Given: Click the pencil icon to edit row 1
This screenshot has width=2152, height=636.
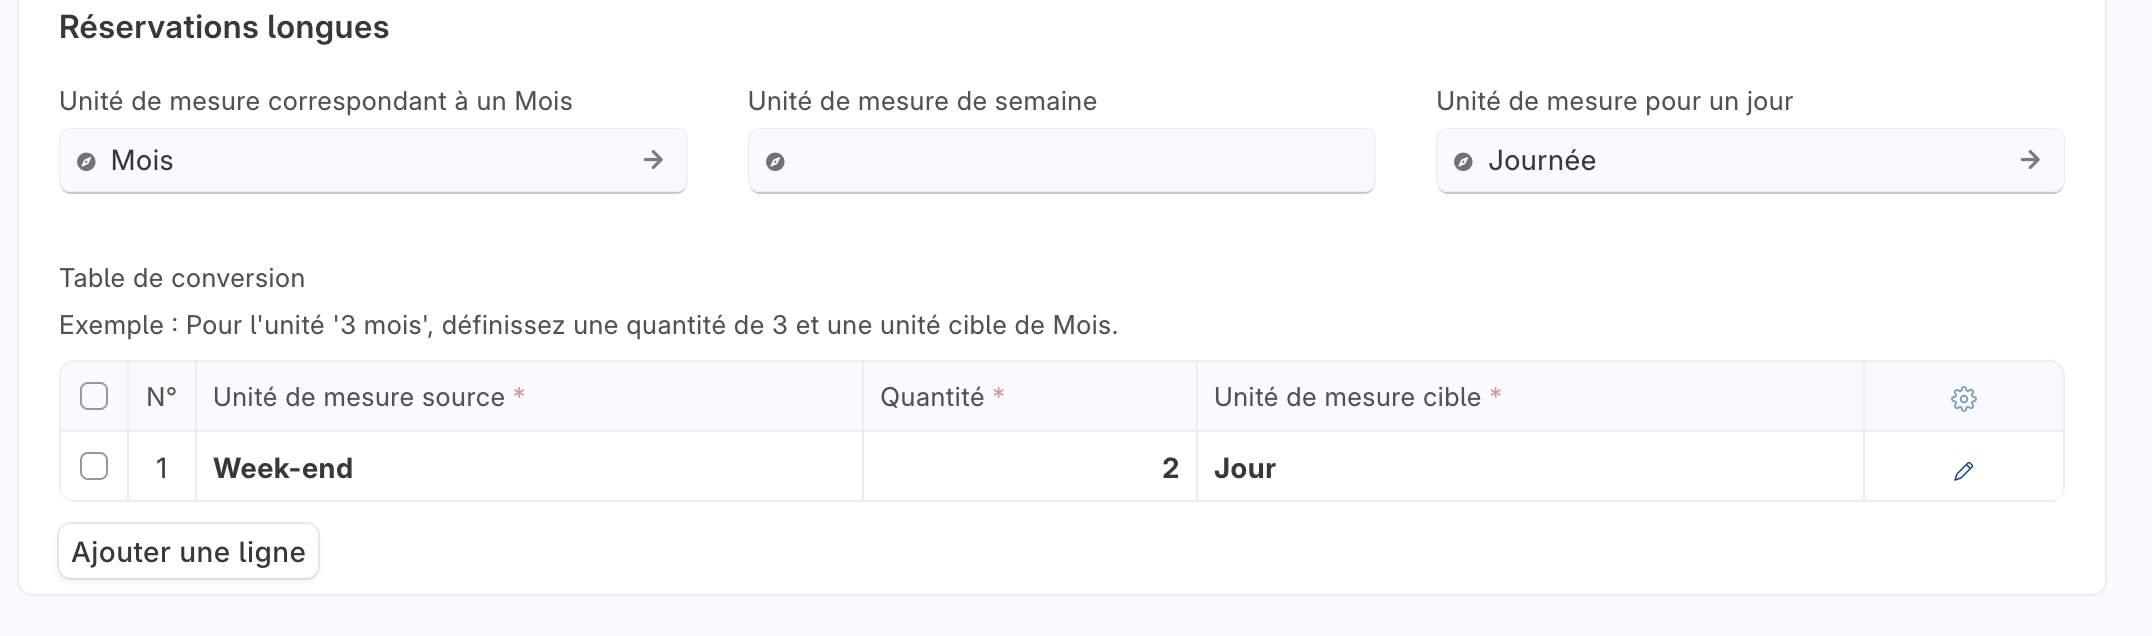Looking at the screenshot, I should 1963,471.
